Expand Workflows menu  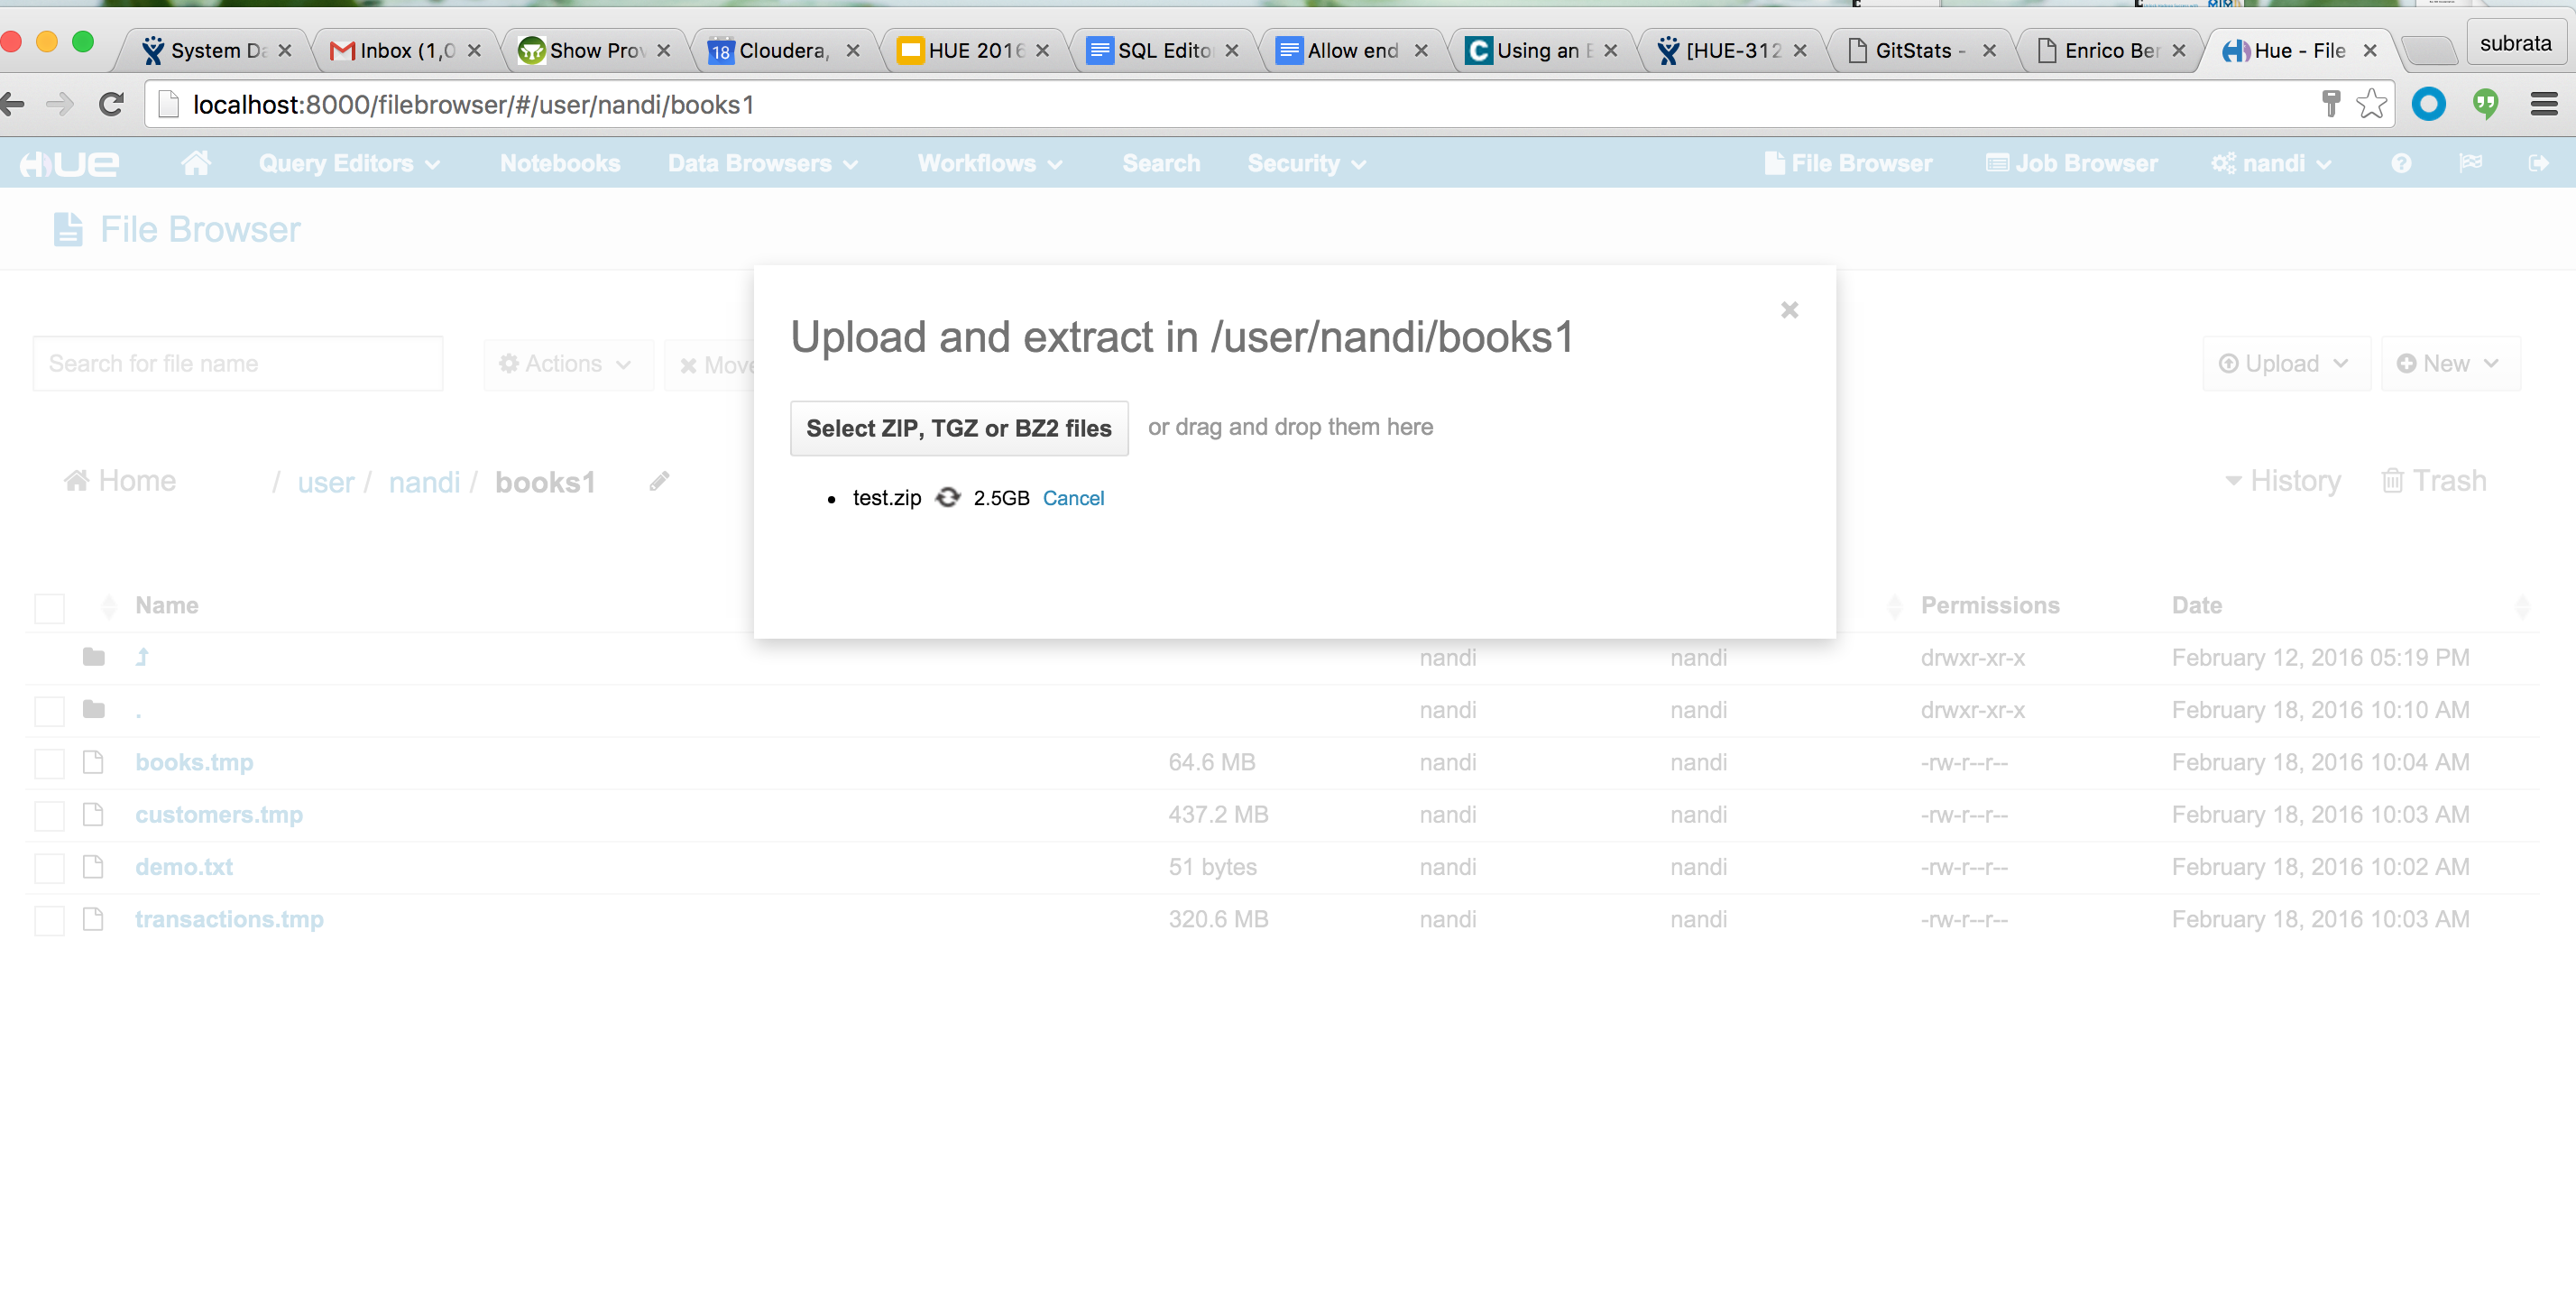coord(989,163)
